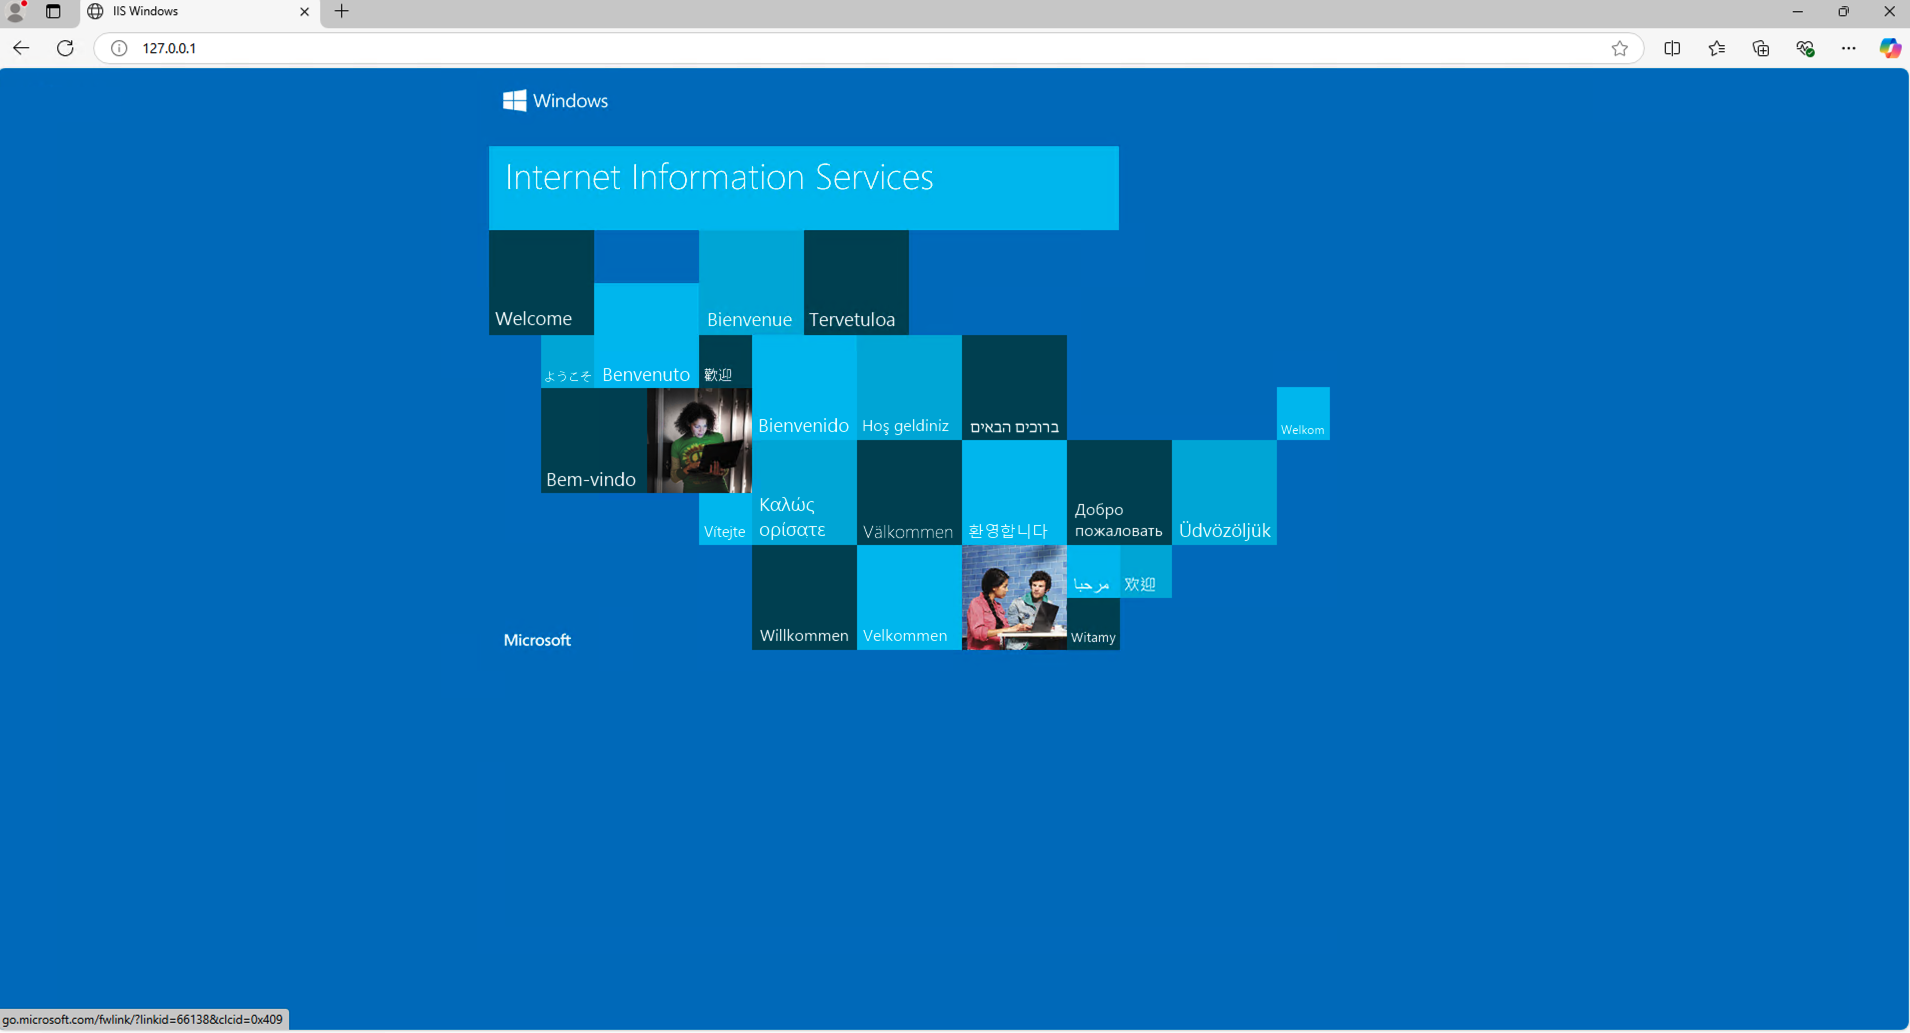Click the address bar showing 127.0.0.1
The image size is (1910, 1033).
pyautogui.click(x=870, y=48)
